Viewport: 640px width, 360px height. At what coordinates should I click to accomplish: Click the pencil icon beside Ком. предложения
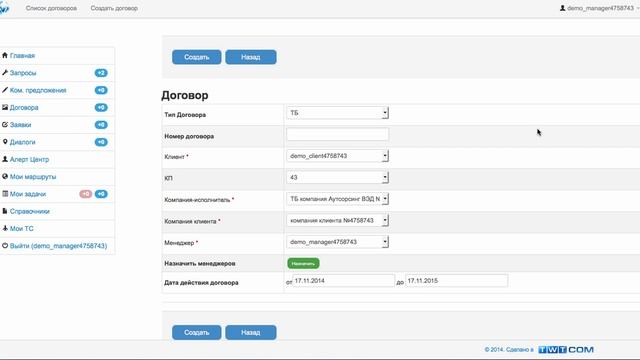[x=5, y=90]
